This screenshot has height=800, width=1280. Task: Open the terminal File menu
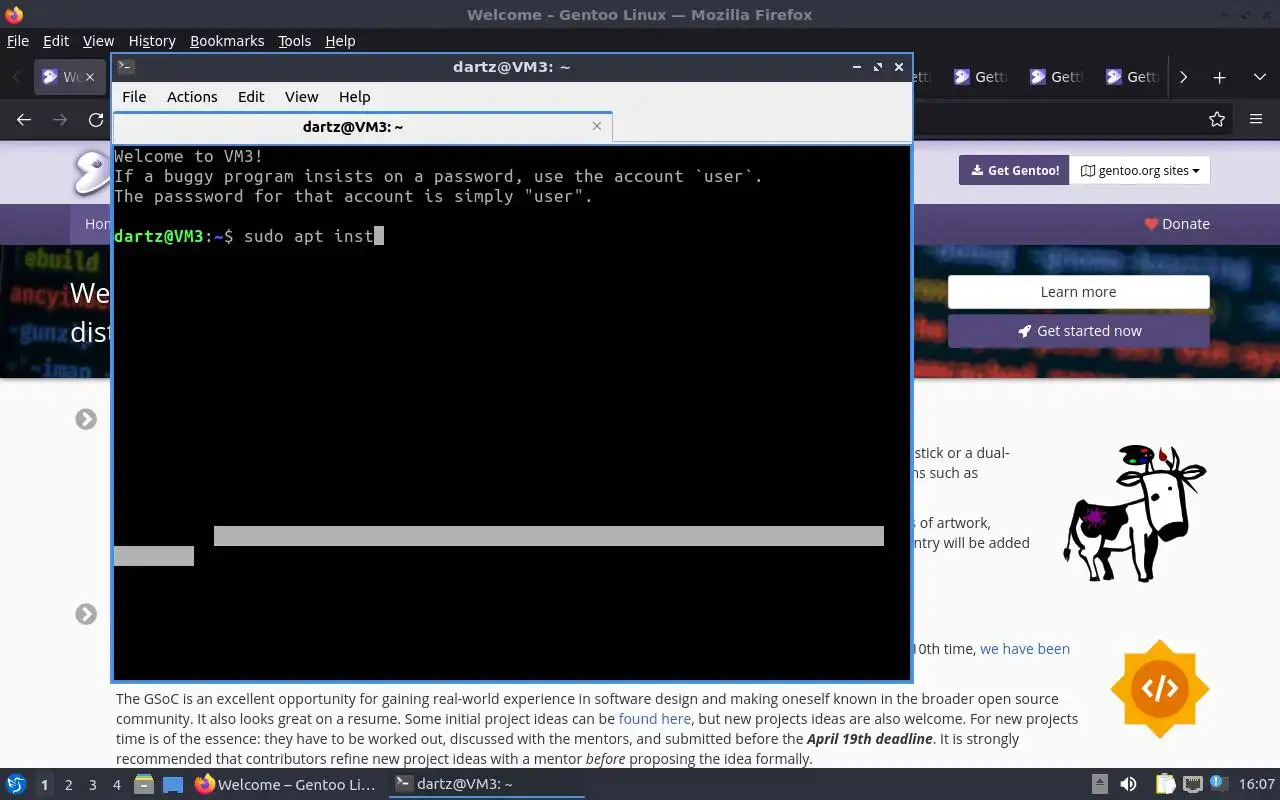134,97
